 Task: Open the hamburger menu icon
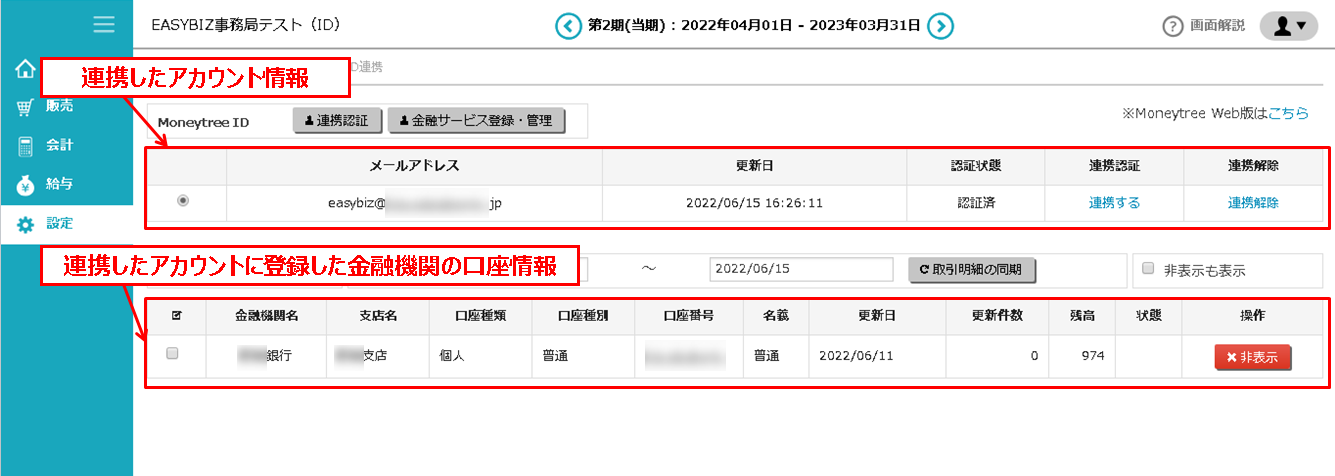pos(104,25)
